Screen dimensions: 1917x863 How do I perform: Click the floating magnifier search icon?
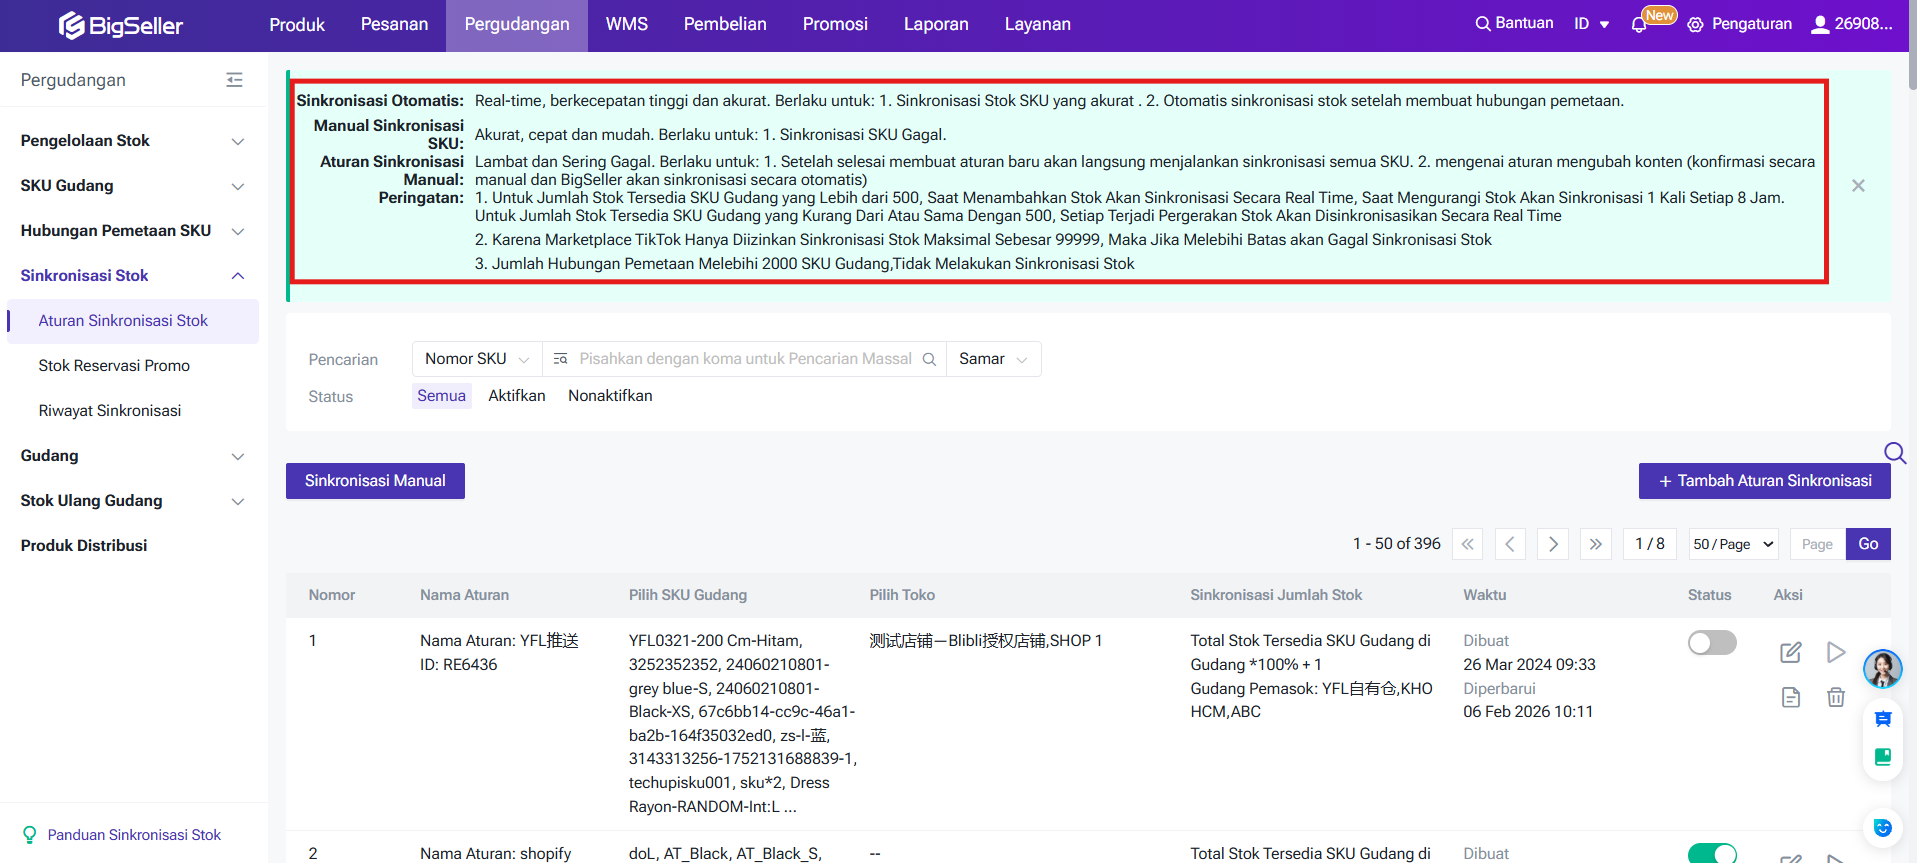[1894, 453]
